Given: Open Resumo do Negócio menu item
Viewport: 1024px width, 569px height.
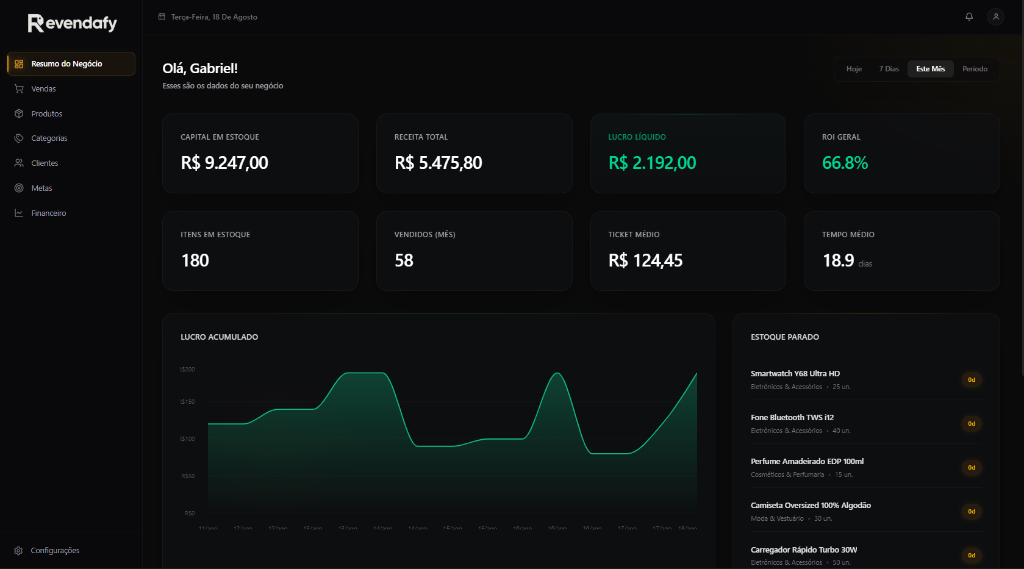Looking at the screenshot, I should 71,64.
